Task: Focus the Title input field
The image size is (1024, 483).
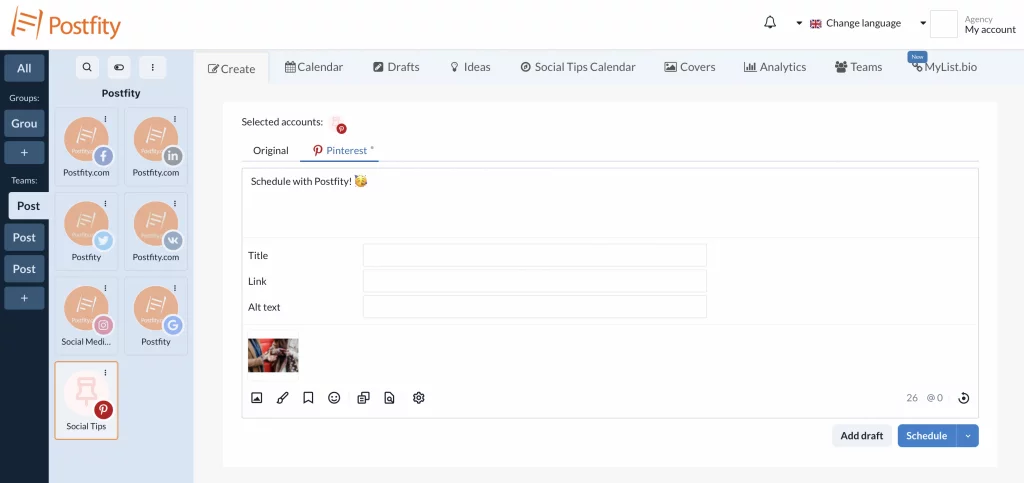Action: (x=535, y=255)
